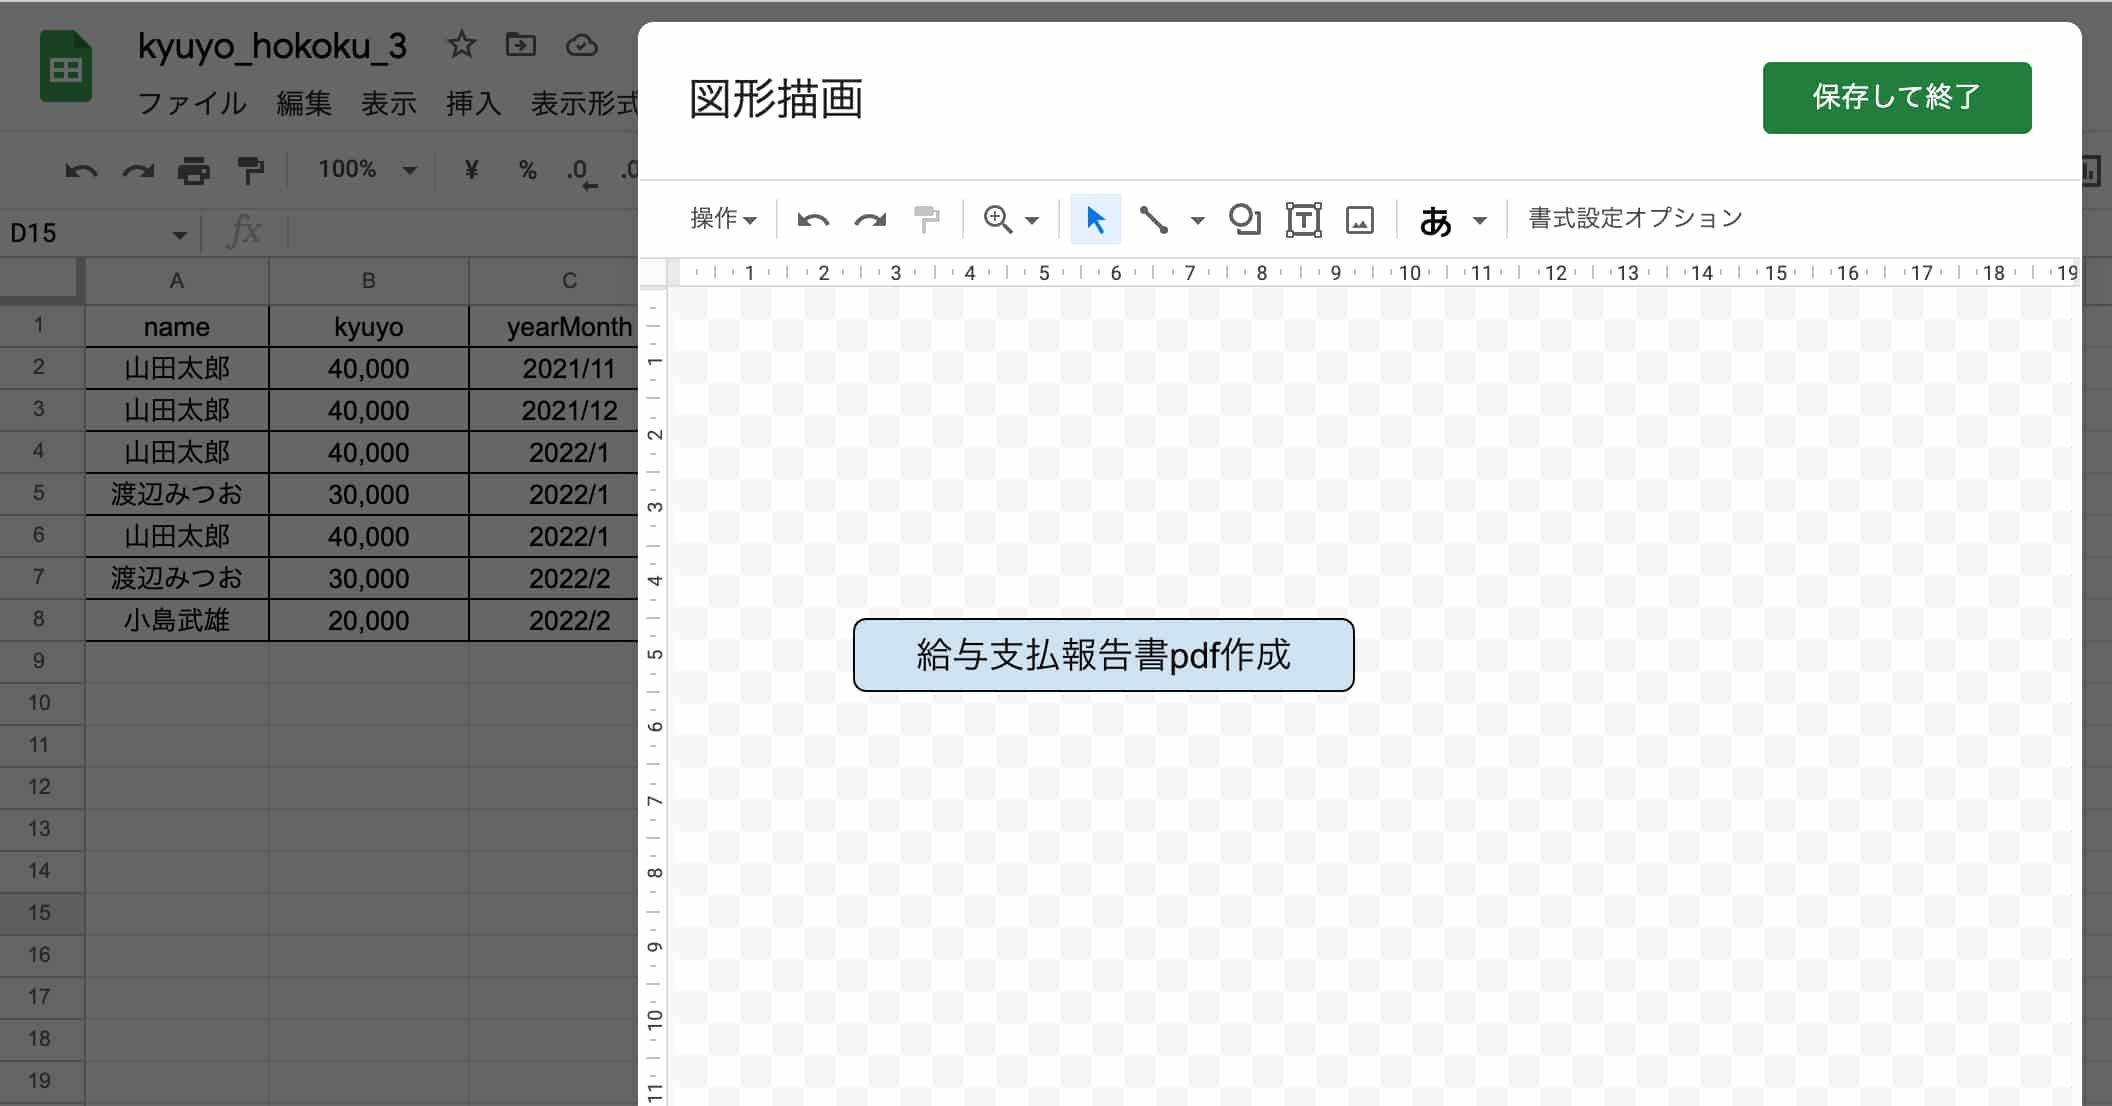
Task: Click the print icon in Sheets toolbar
Action: 194,170
